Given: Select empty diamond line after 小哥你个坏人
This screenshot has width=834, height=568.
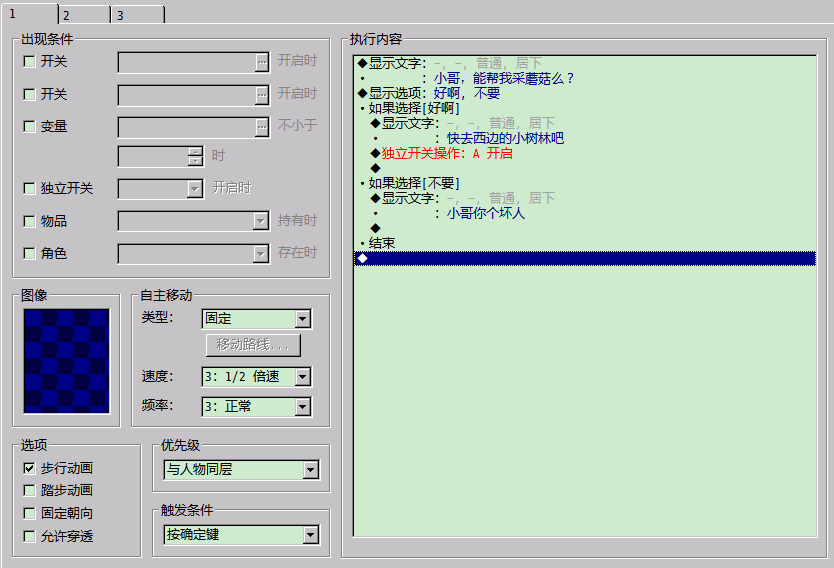Looking at the screenshot, I should [585, 228].
